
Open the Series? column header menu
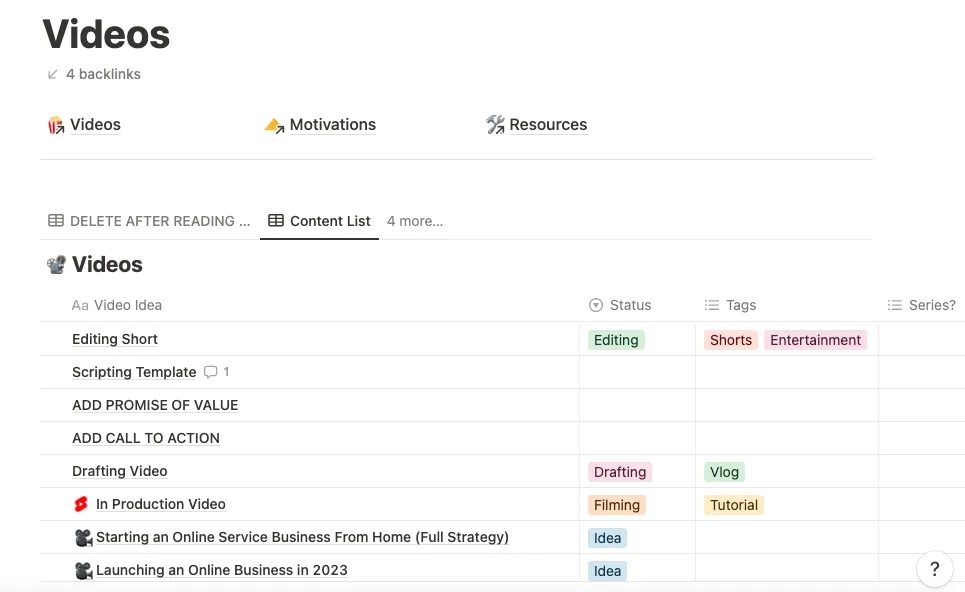(x=928, y=305)
